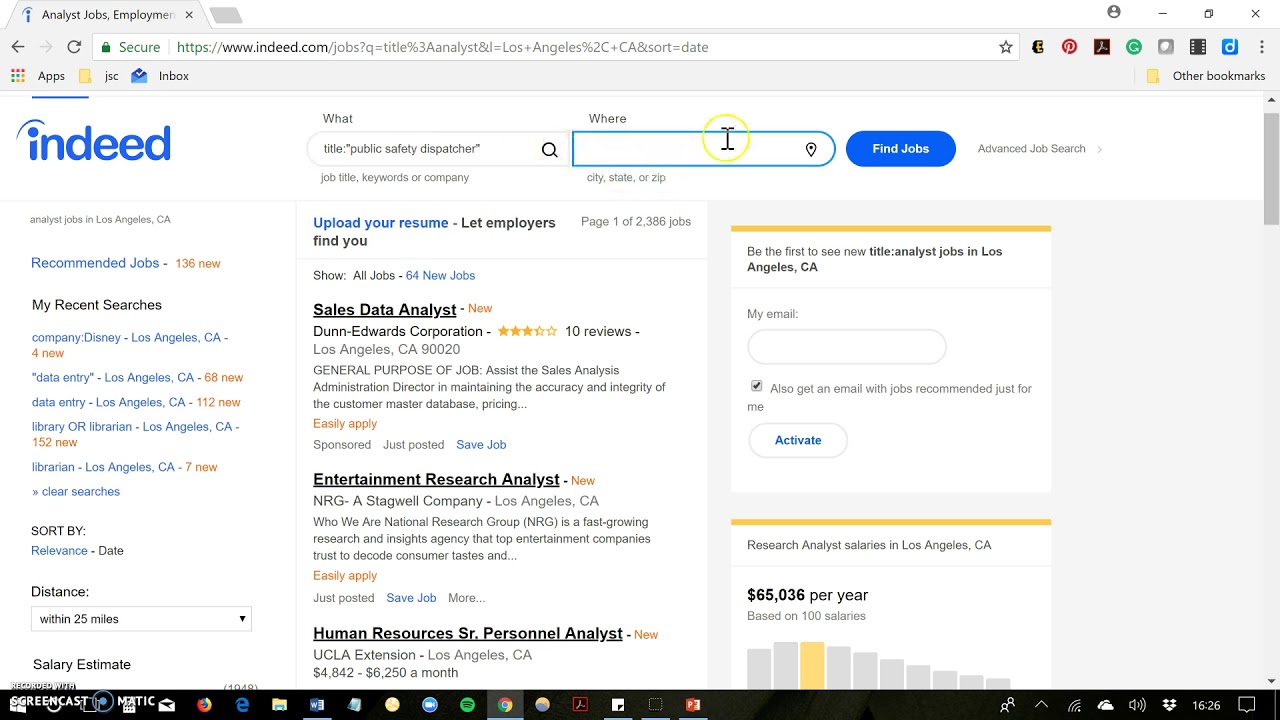Go to Indeed home via logo
Screen dimensions: 1280x720
coord(94,141)
